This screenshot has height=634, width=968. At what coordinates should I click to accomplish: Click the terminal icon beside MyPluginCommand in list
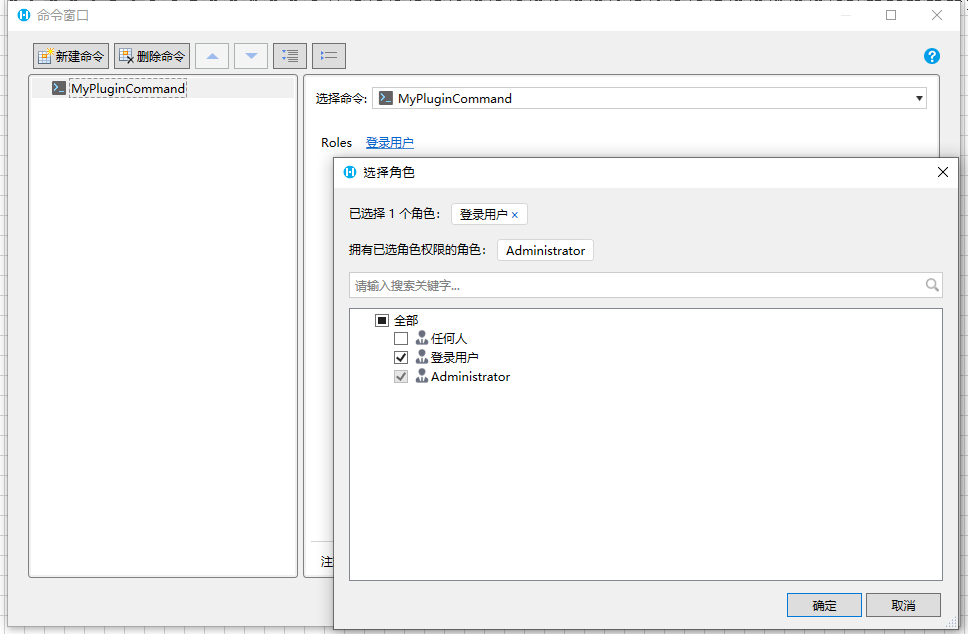click(x=59, y=88)
